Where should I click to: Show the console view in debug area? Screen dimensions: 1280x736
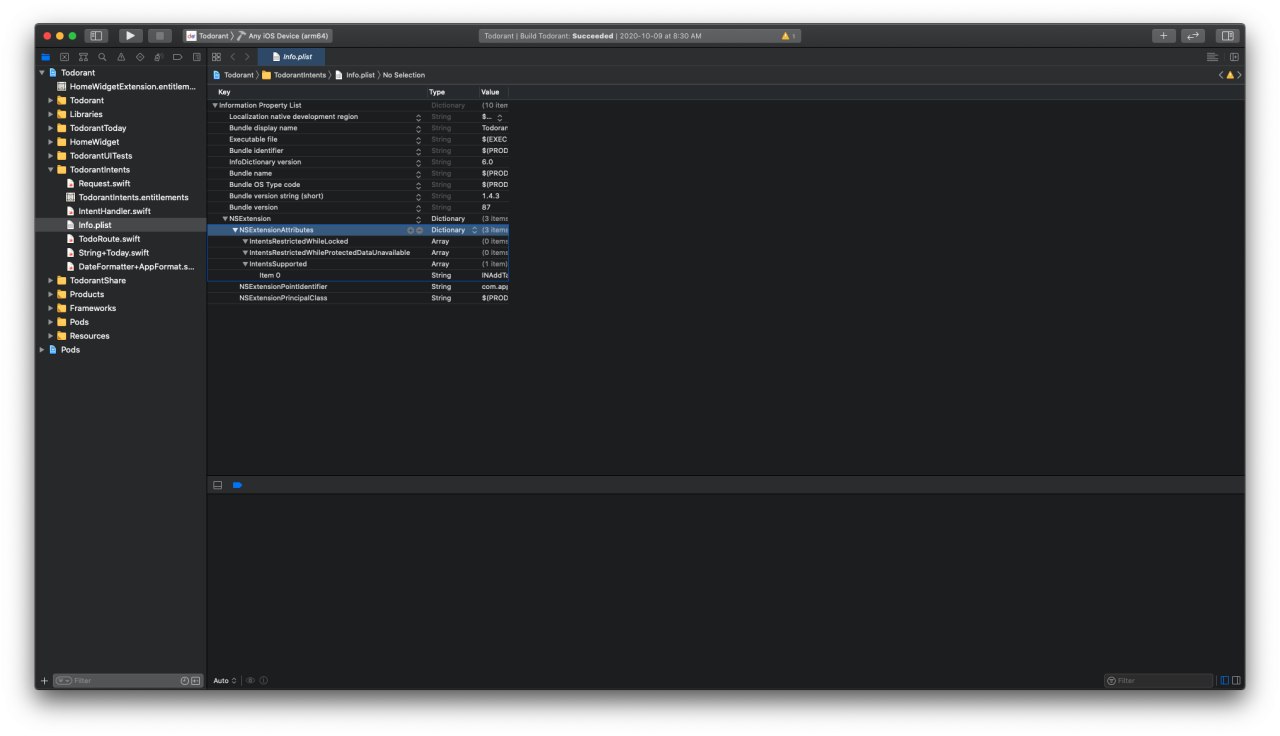point(1237,681)
